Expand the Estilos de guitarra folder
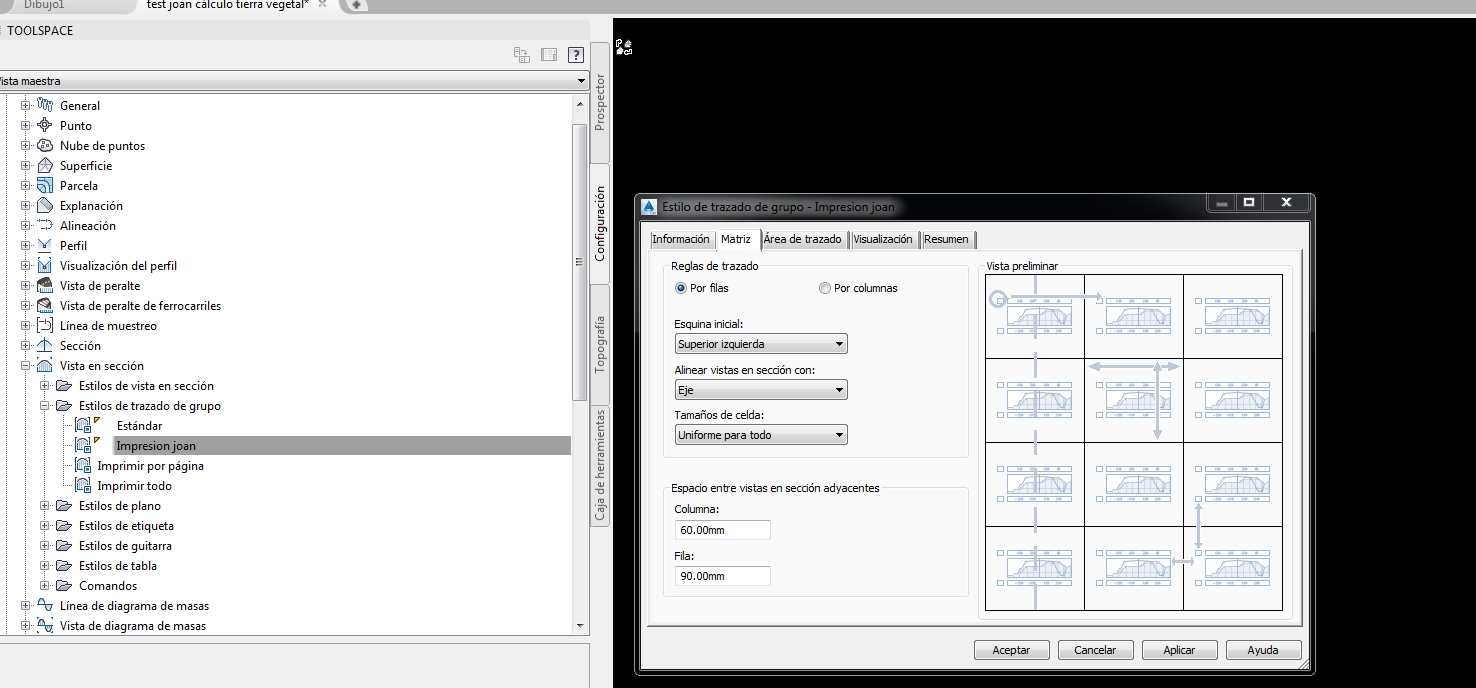1476x688 pixels. tap(44, 546)
